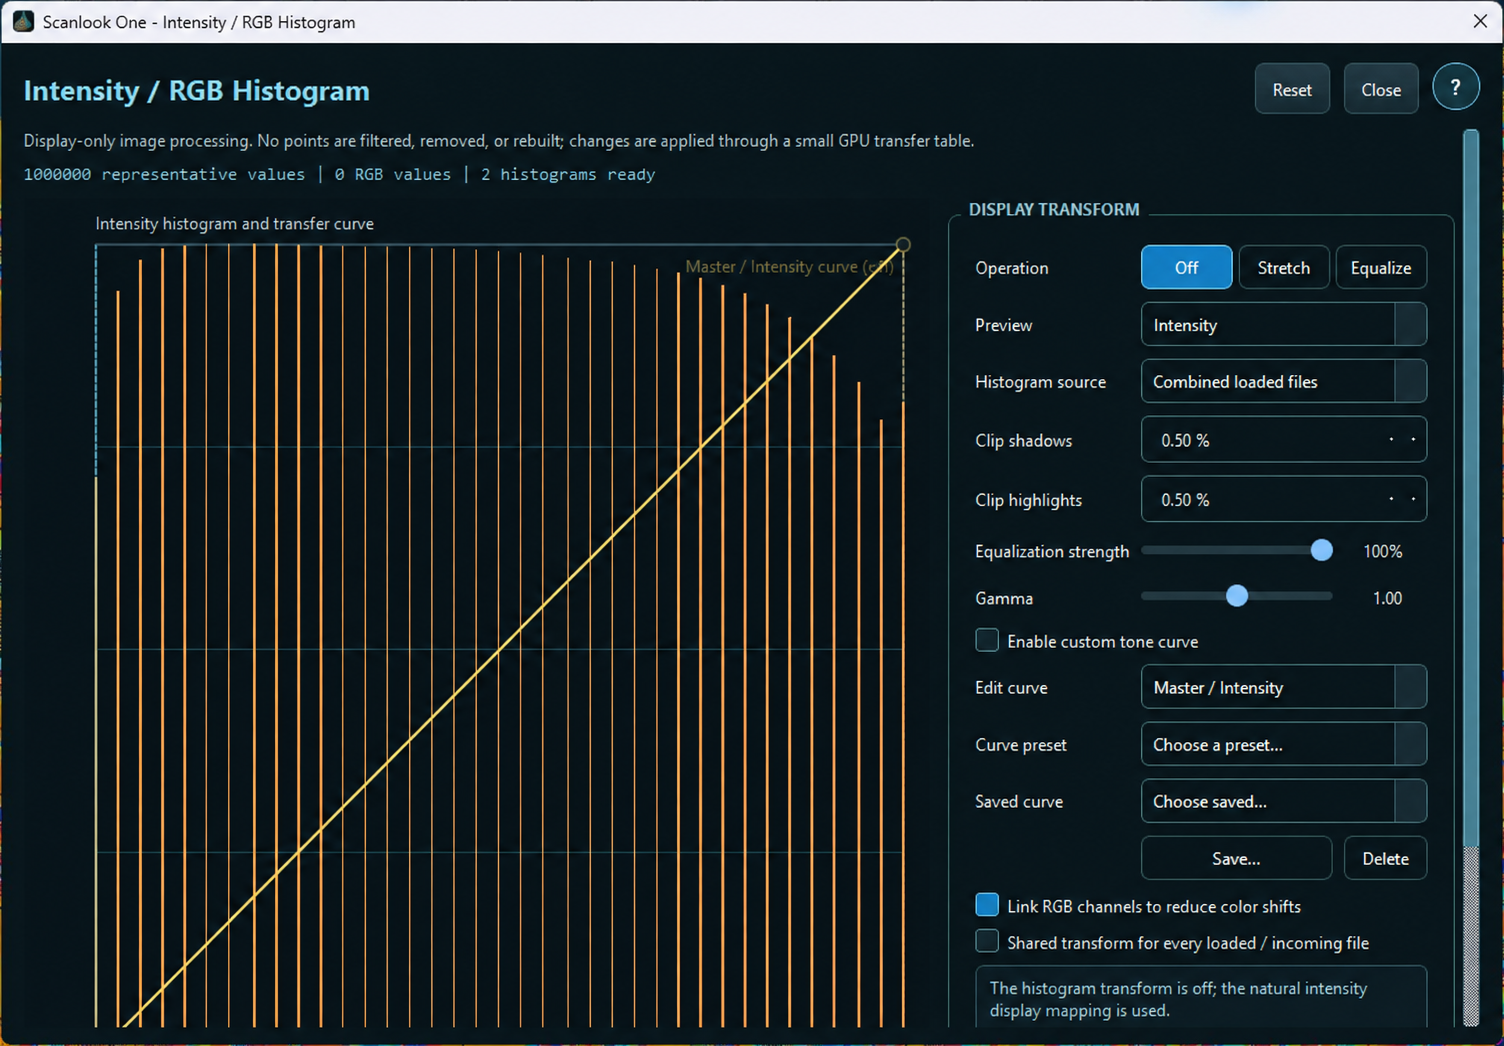Uncheck Link RGB channels to reduce color shifts
Screen dimensions: 1504x1046
[987, 905]
